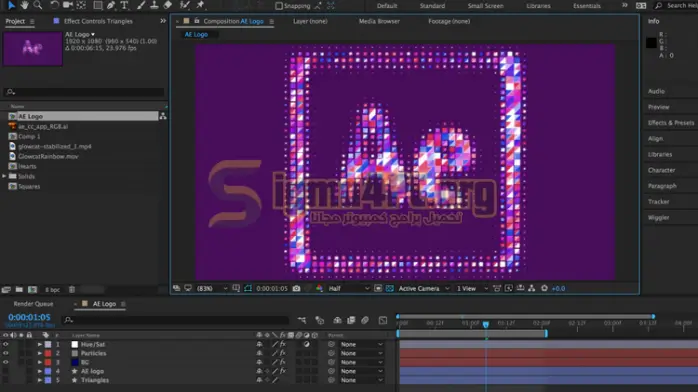
Task: Open the Render Queue tab
Action: tap(33, 304)
